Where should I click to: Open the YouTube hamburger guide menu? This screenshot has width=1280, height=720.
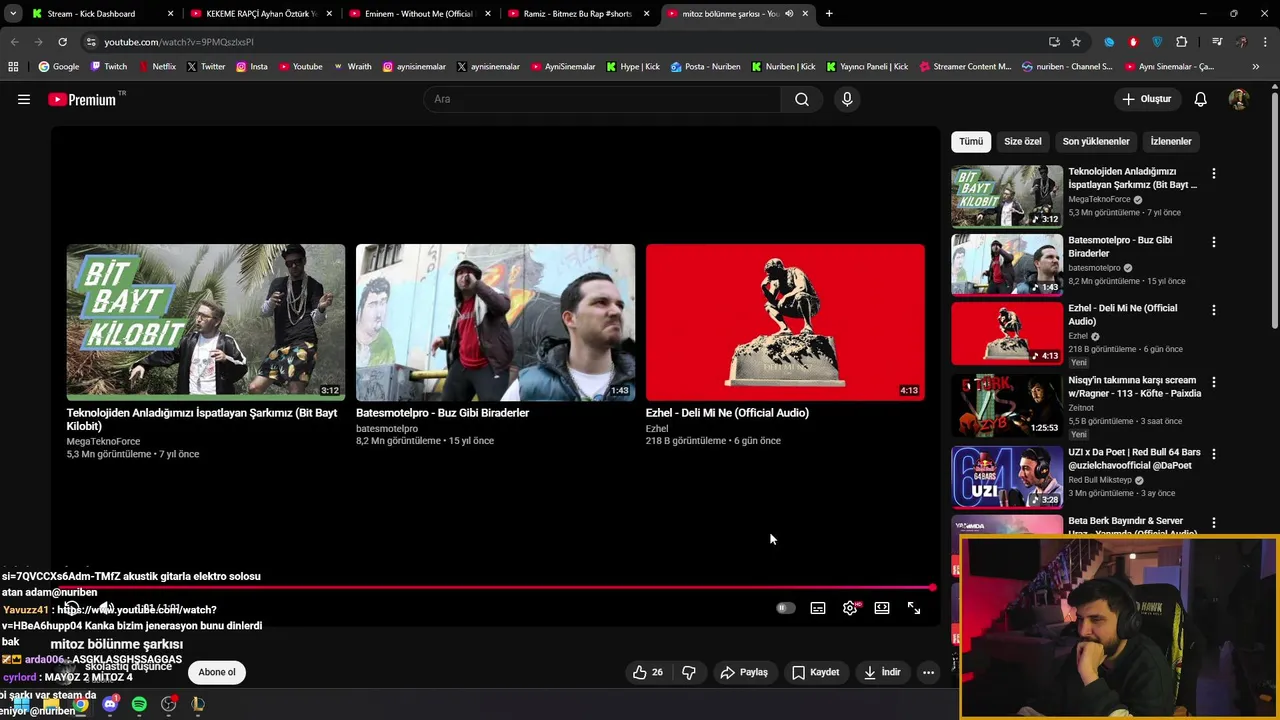coord(24,99)
